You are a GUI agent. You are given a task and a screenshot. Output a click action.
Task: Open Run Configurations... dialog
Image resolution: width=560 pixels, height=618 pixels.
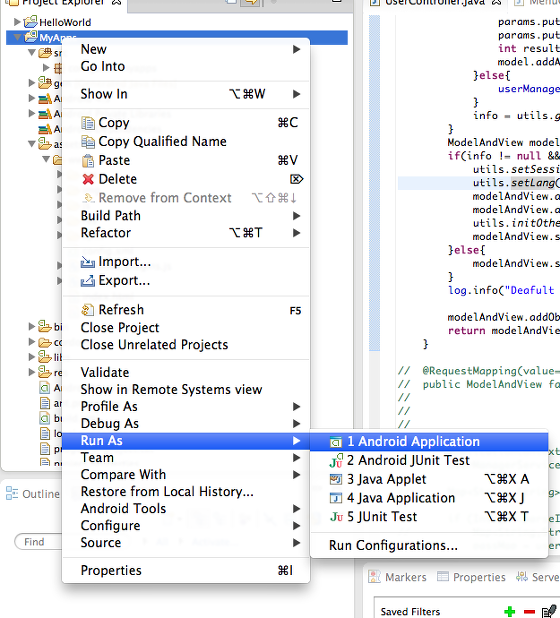pos(429,545)
